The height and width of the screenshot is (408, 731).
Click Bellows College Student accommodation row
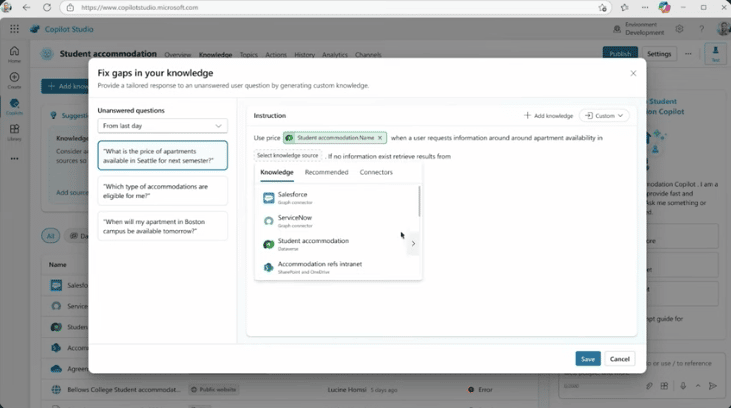[x=289, y=389]
